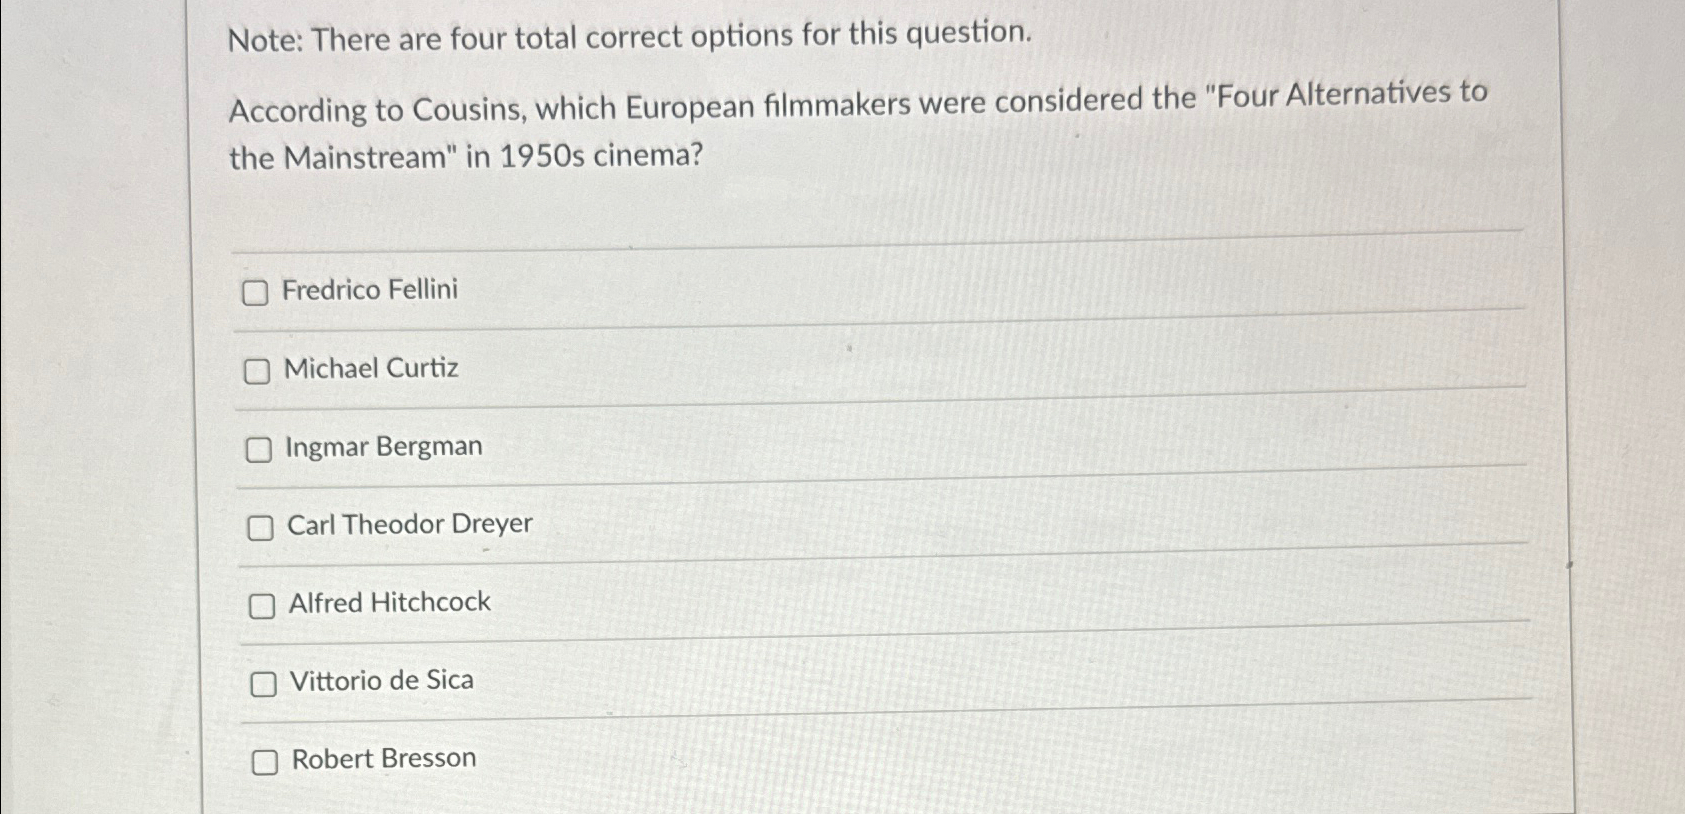This screenshot has height=814, width=1685.
Task: Select the Vittorio de Sica answer option
Action: coord(381,681)
